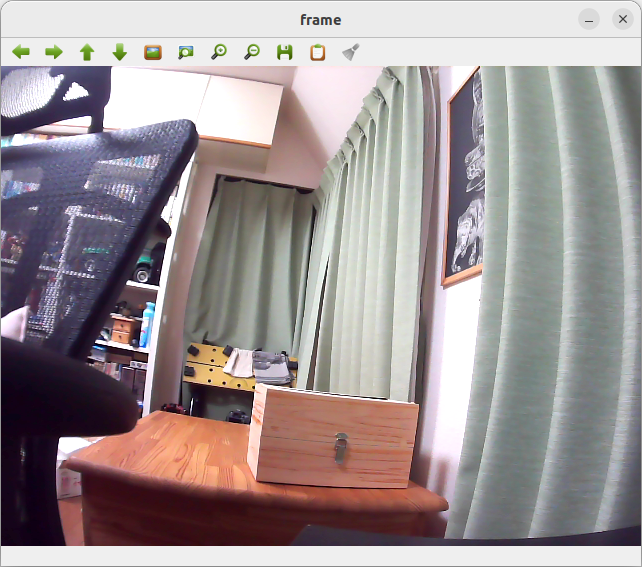
Task: Zoom in with the plus magnifier
Action: (219, 52)
